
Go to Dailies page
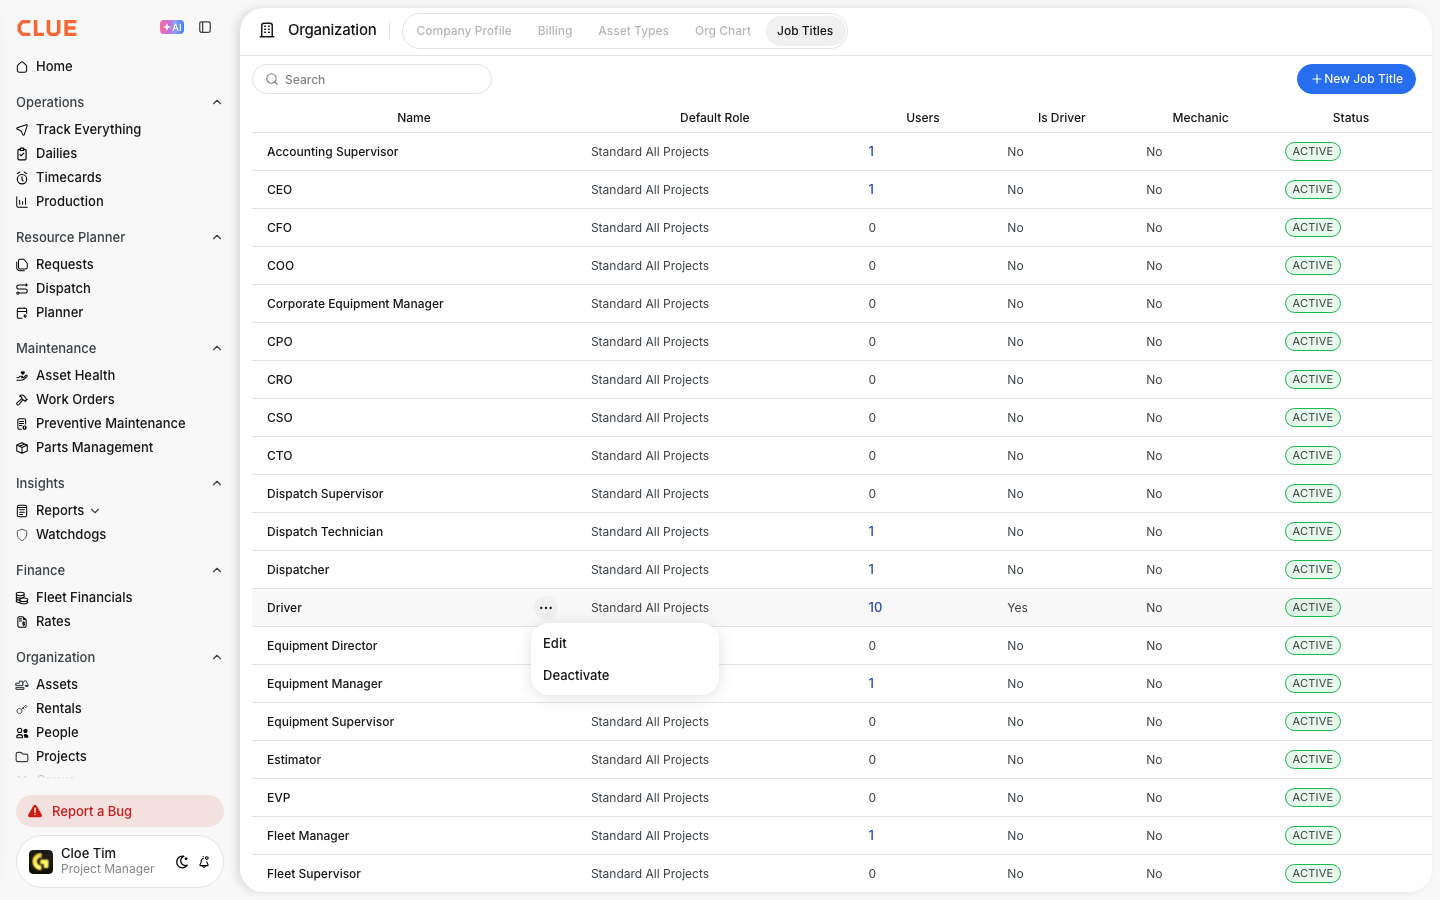(56, 153)
